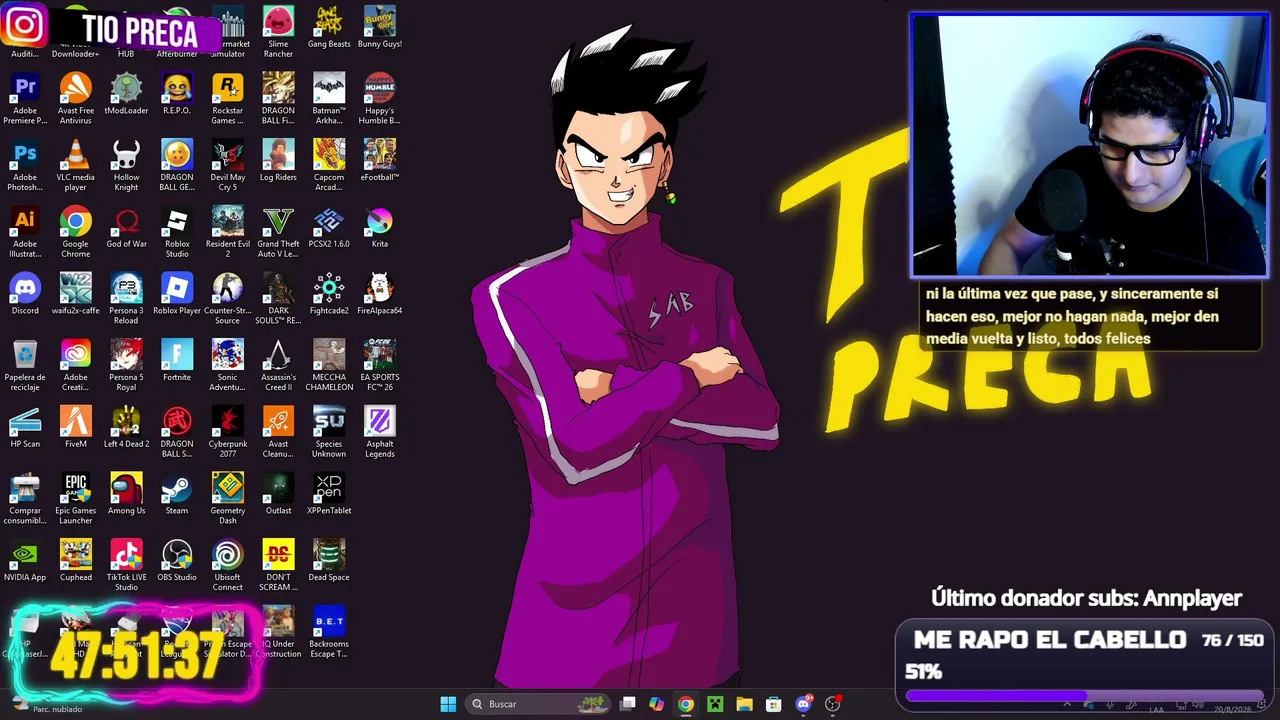Open Batman Arkham desktop shortcut
Image resolution: width=1280 pixels, height=720 pixels.
pyautogui.click(x=329, y=98)
